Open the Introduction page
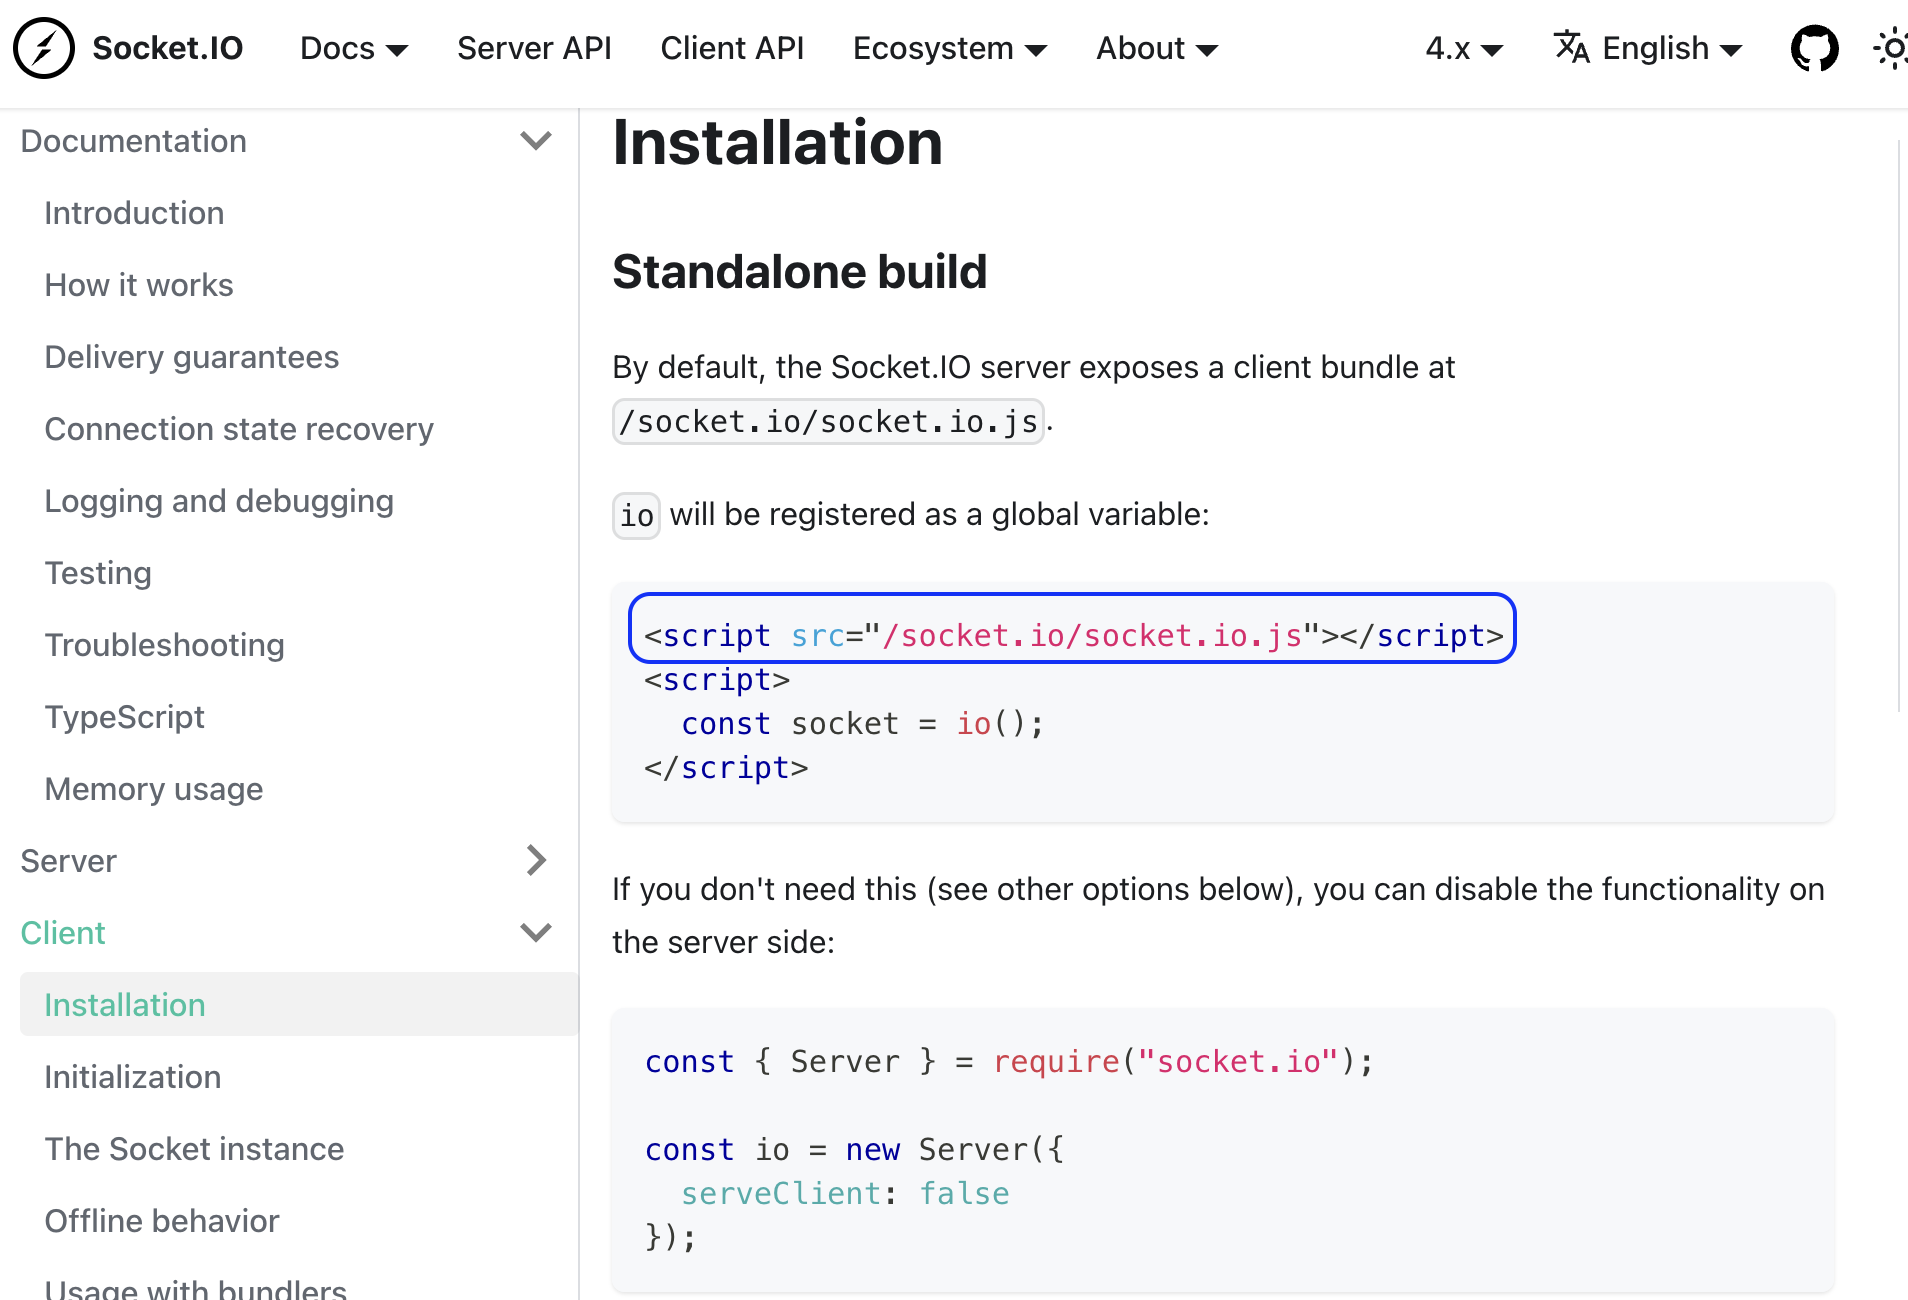 pyautogui.click(x=134, y=212)
